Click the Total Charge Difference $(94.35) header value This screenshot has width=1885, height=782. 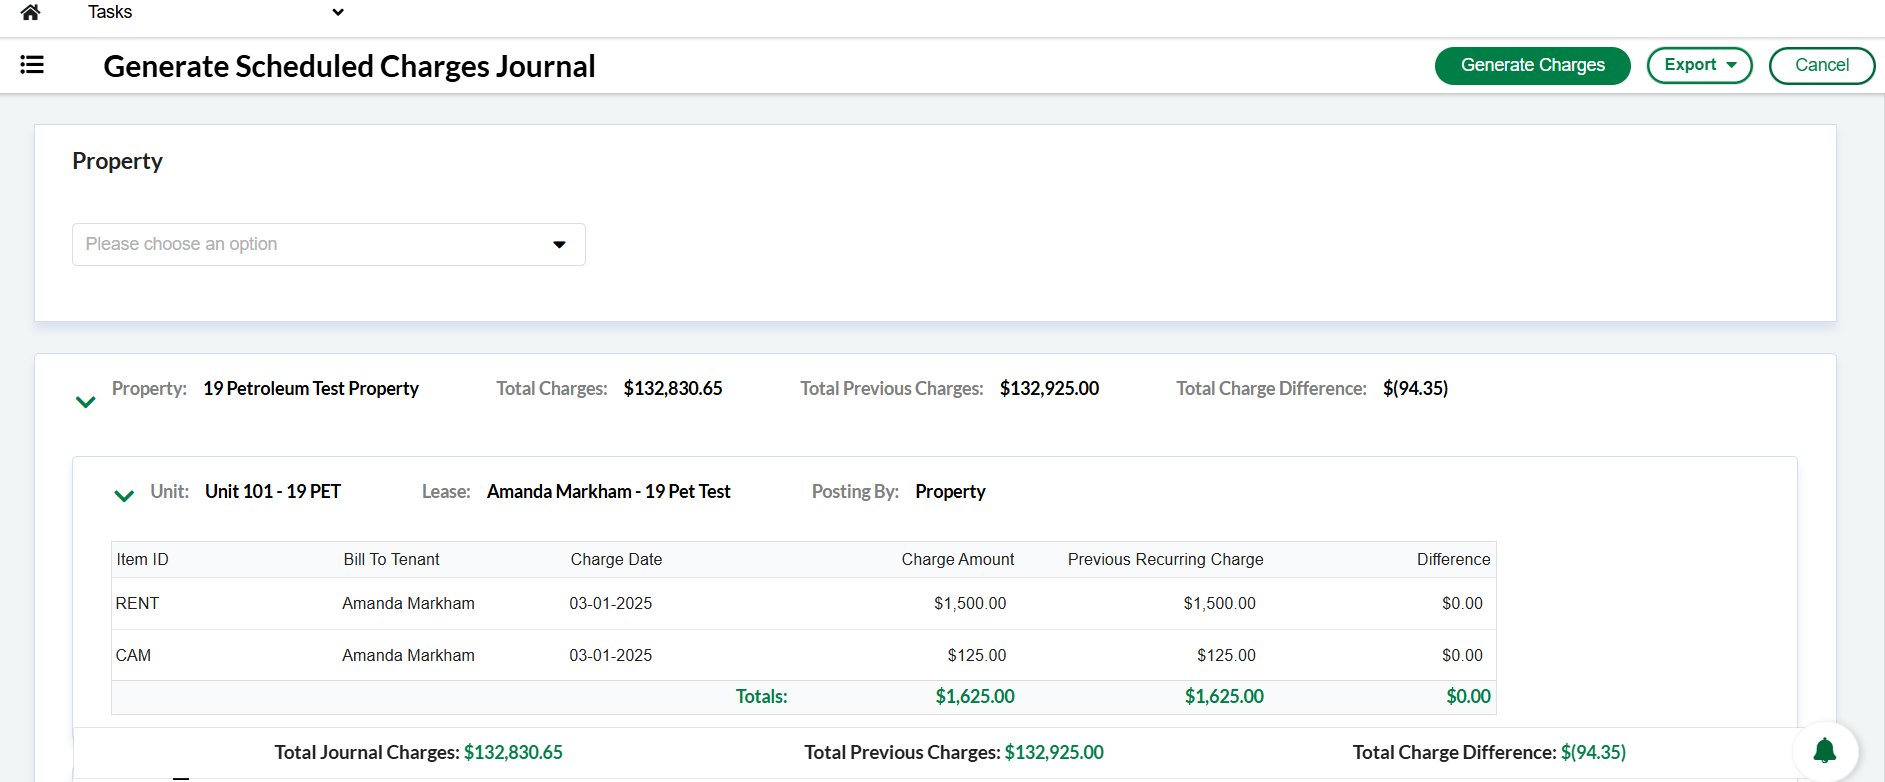pos(1415,388)
